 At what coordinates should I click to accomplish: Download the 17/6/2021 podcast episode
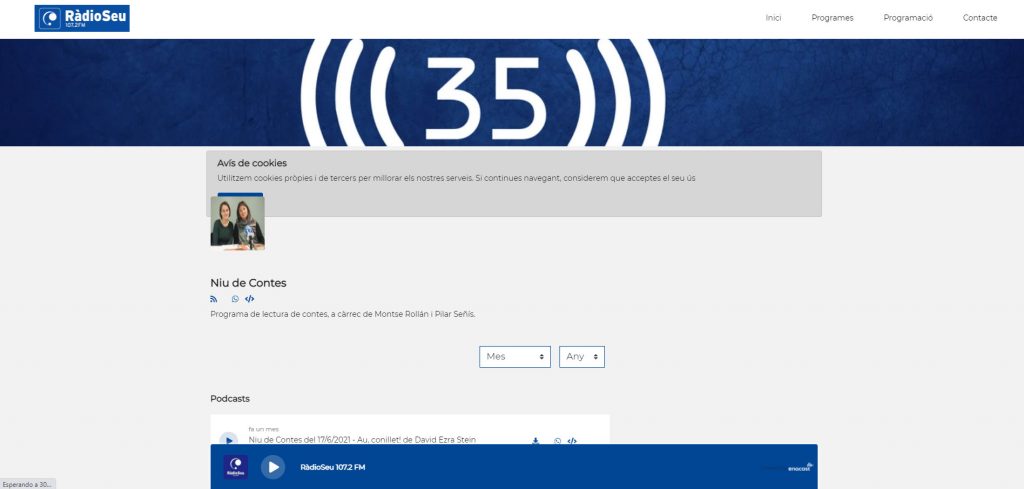point(536,441)
